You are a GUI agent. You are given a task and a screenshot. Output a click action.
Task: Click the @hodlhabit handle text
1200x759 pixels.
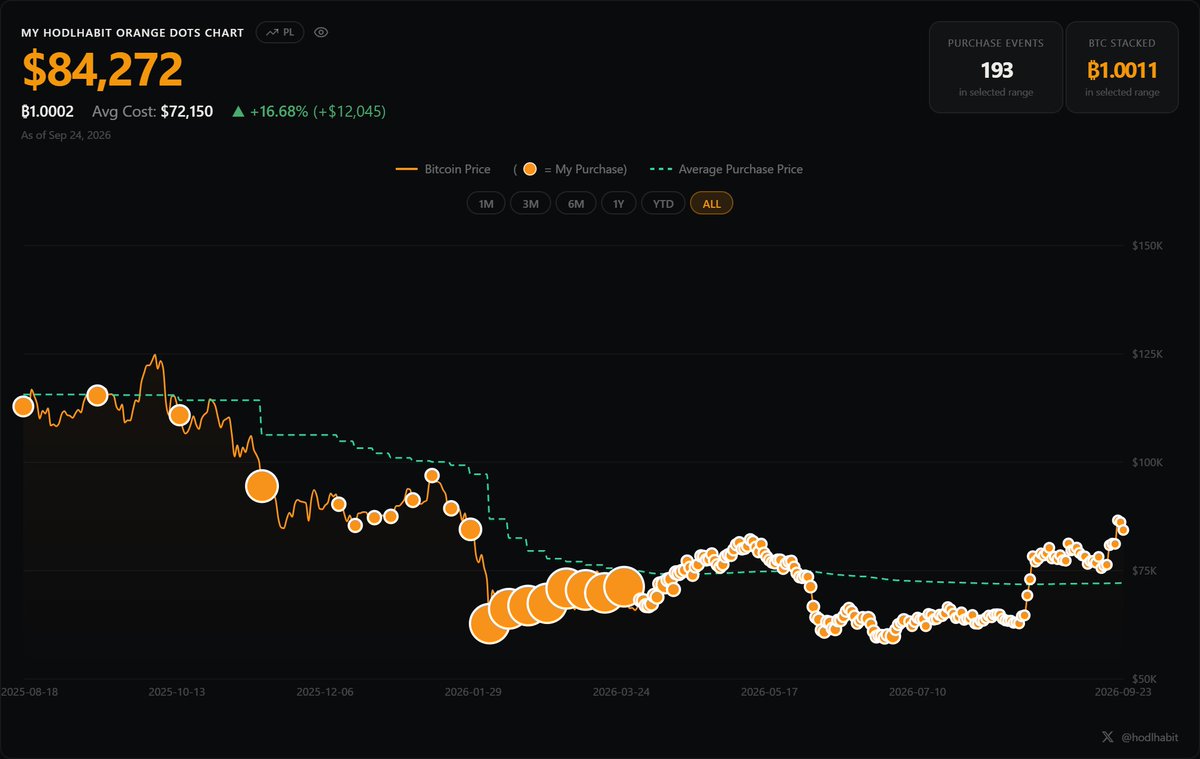pos(1148,736)
